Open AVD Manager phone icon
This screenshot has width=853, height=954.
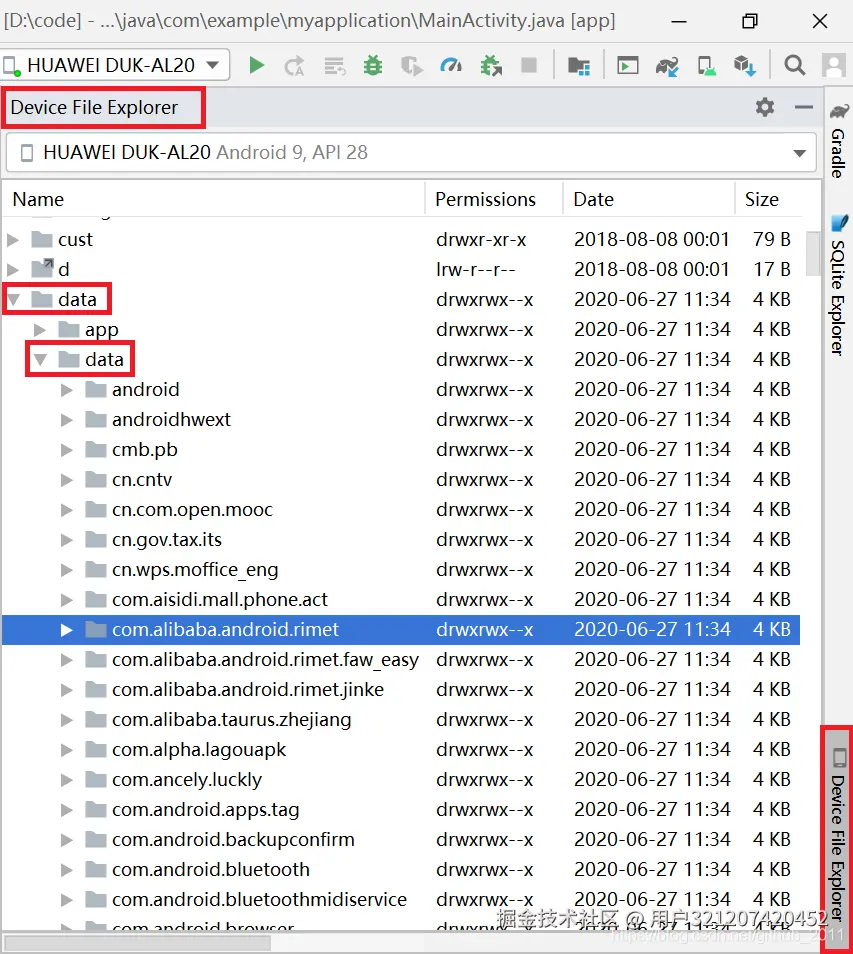706,65
